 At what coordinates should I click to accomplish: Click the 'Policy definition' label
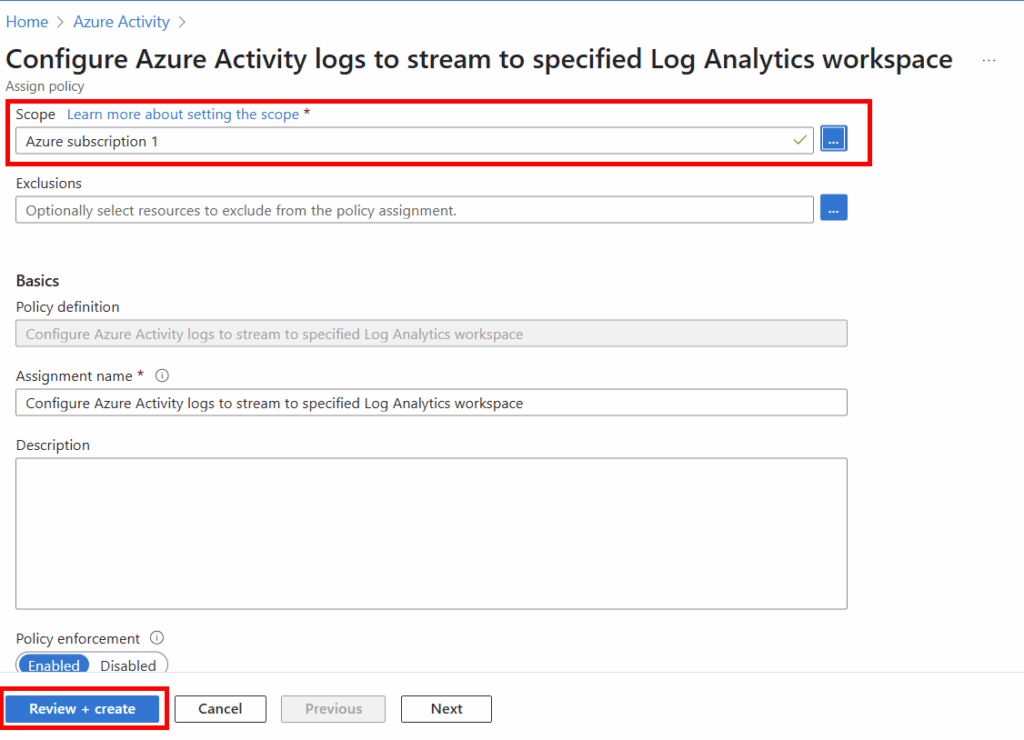68,307
